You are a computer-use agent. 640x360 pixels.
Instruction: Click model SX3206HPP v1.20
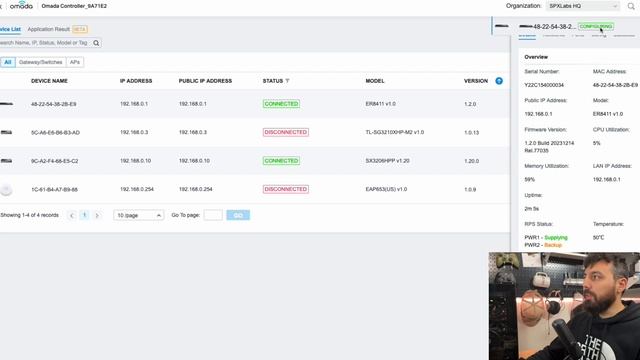tap(387, 160)
